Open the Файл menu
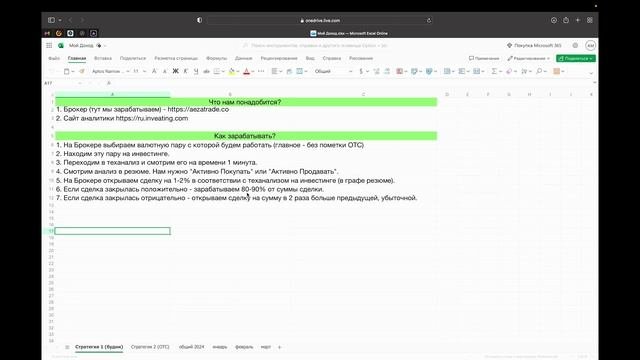640x360 pixels. 54,58
